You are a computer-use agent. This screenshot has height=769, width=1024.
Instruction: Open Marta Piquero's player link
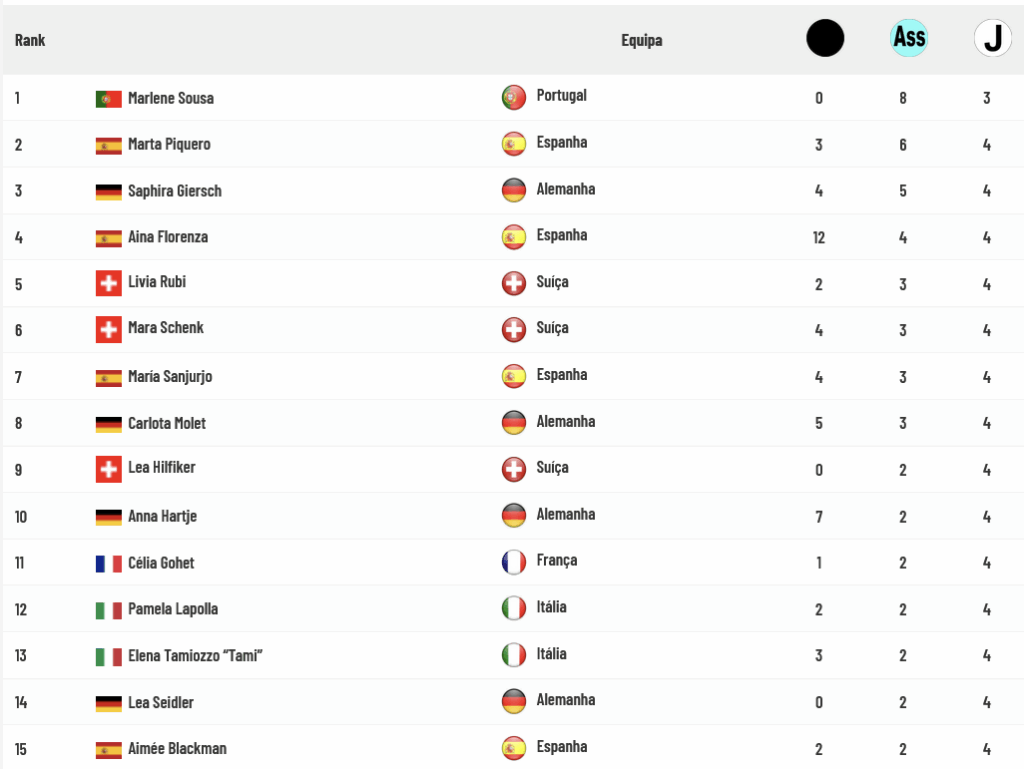pos(169,144)
